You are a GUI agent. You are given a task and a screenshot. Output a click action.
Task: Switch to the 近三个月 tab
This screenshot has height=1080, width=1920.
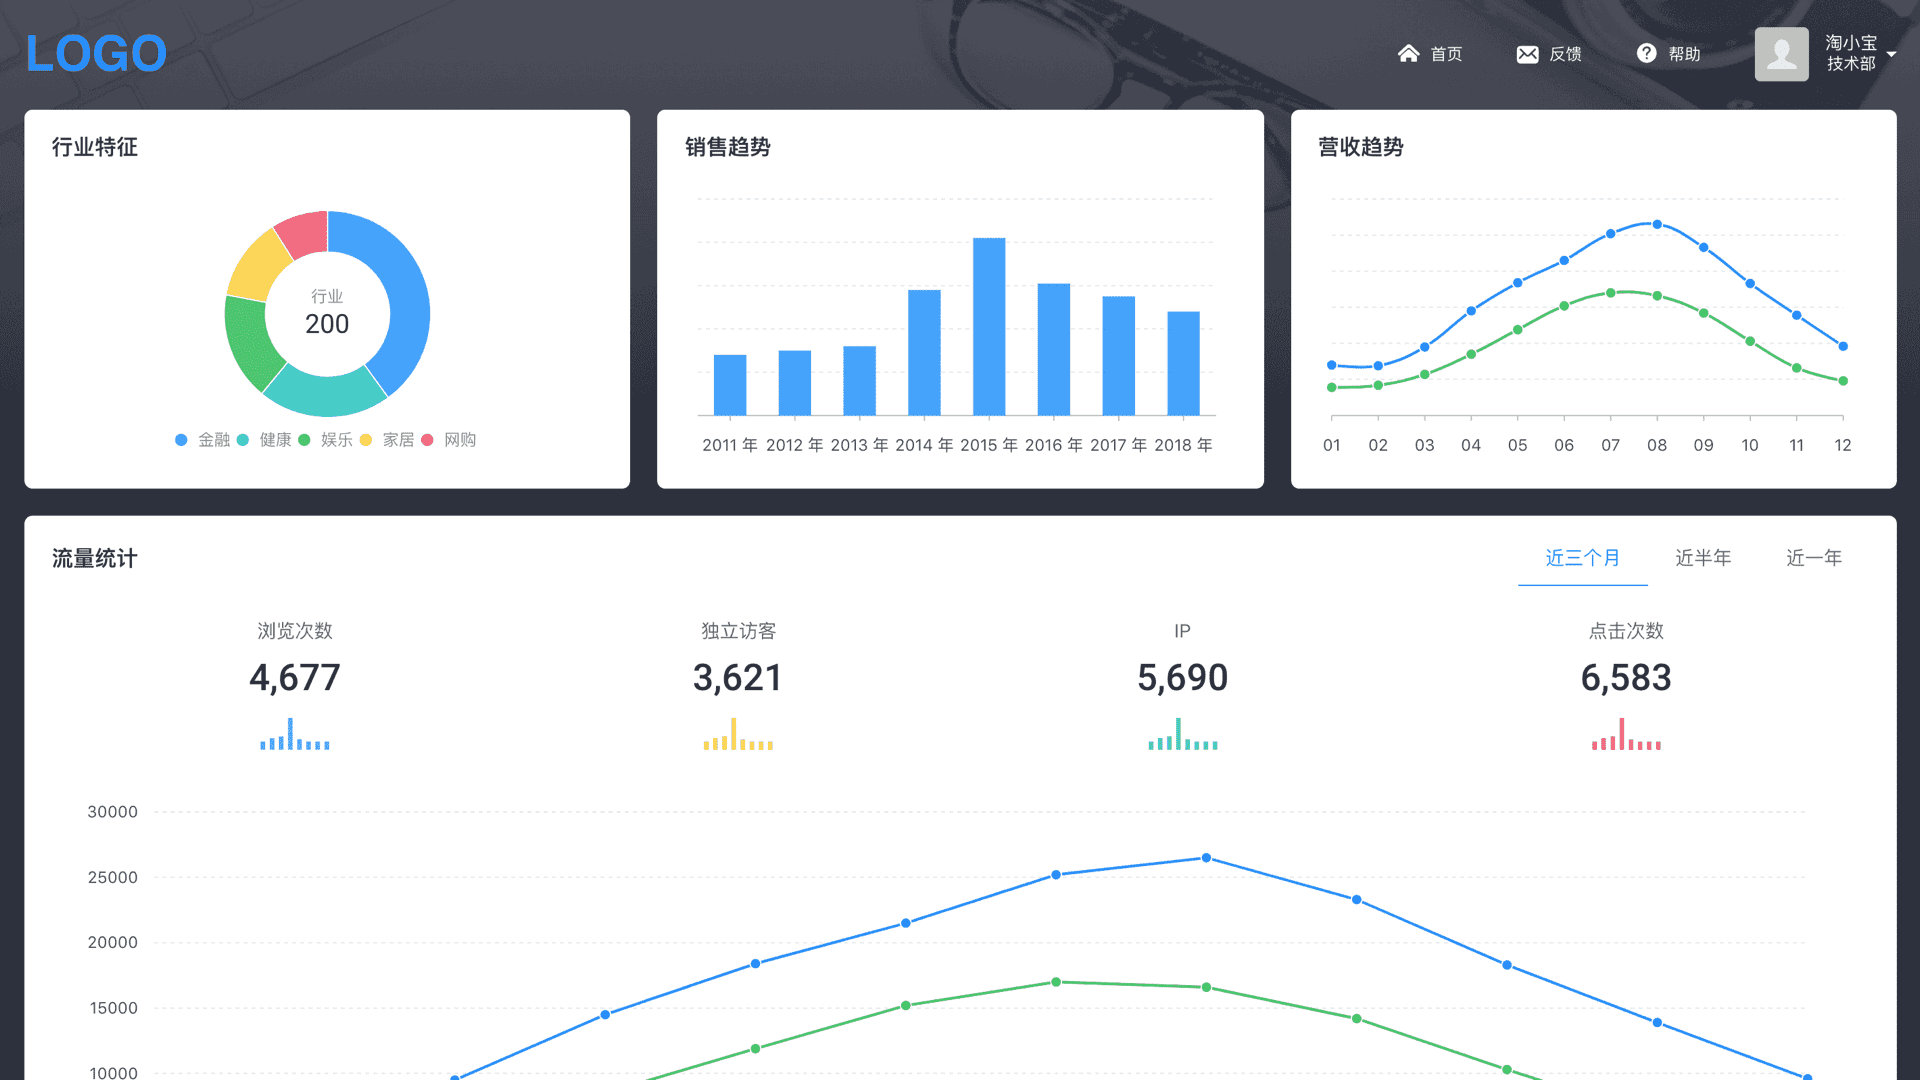pos(1582,558)
